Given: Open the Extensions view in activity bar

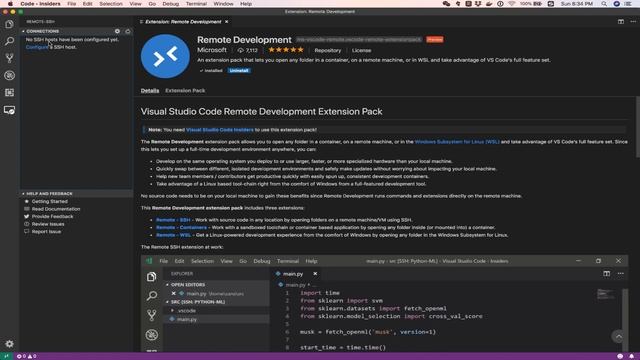Looking at the screenshot, I should coord(9,93).
